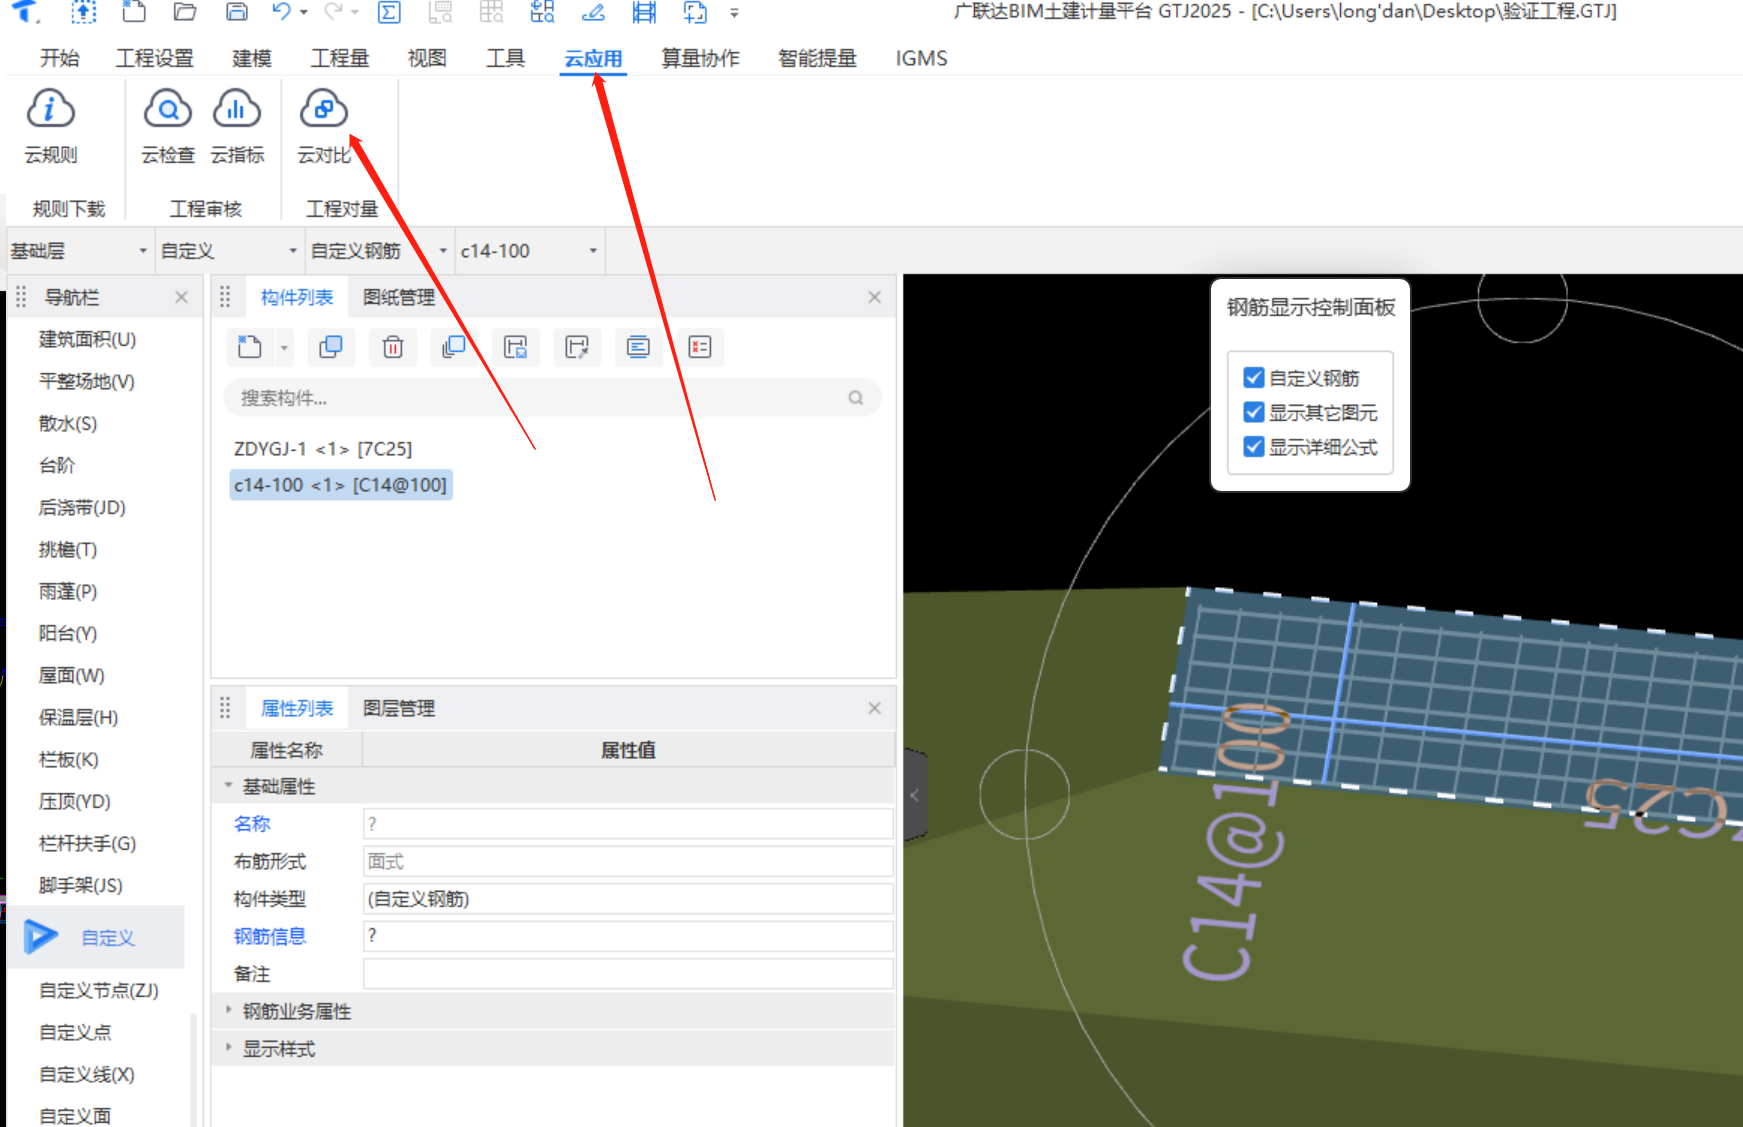Viewport: 1743px width, 1127px height.
Task: Open the IGMS ribbon tab
Action: tap(921, 58)
